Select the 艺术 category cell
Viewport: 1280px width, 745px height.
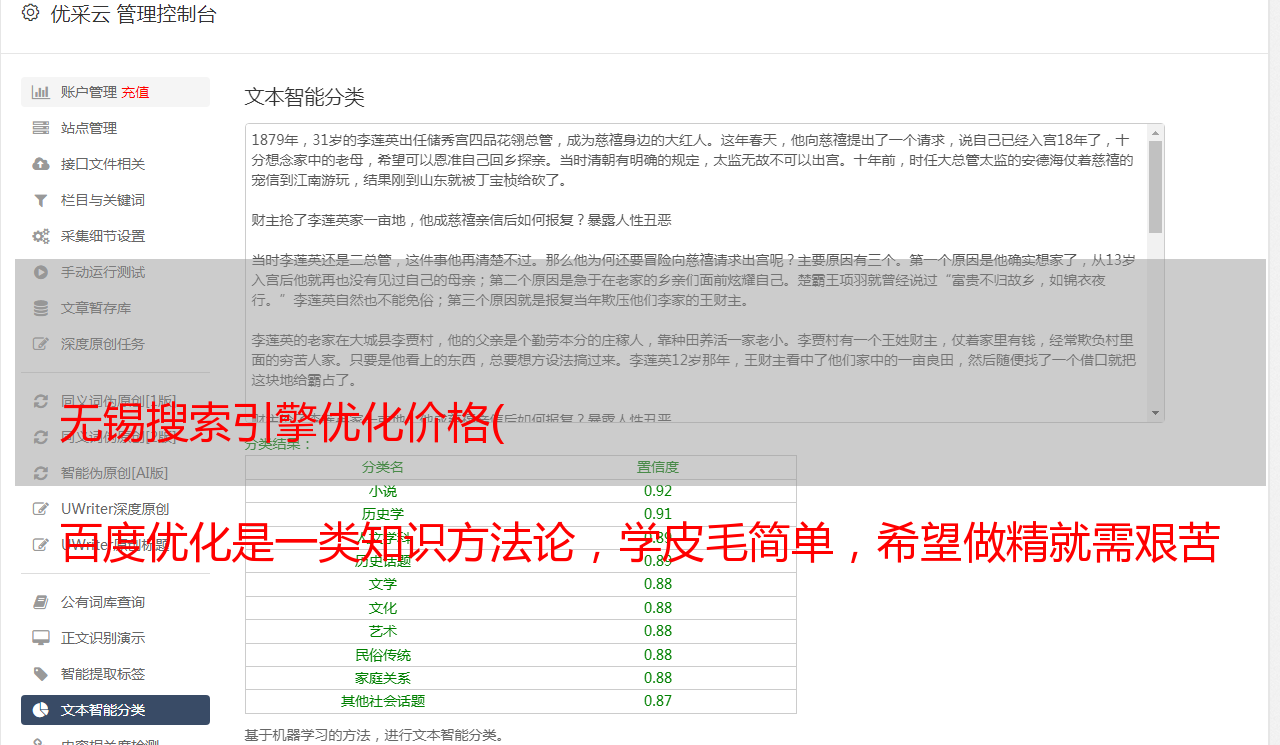(x=383, y=631)
